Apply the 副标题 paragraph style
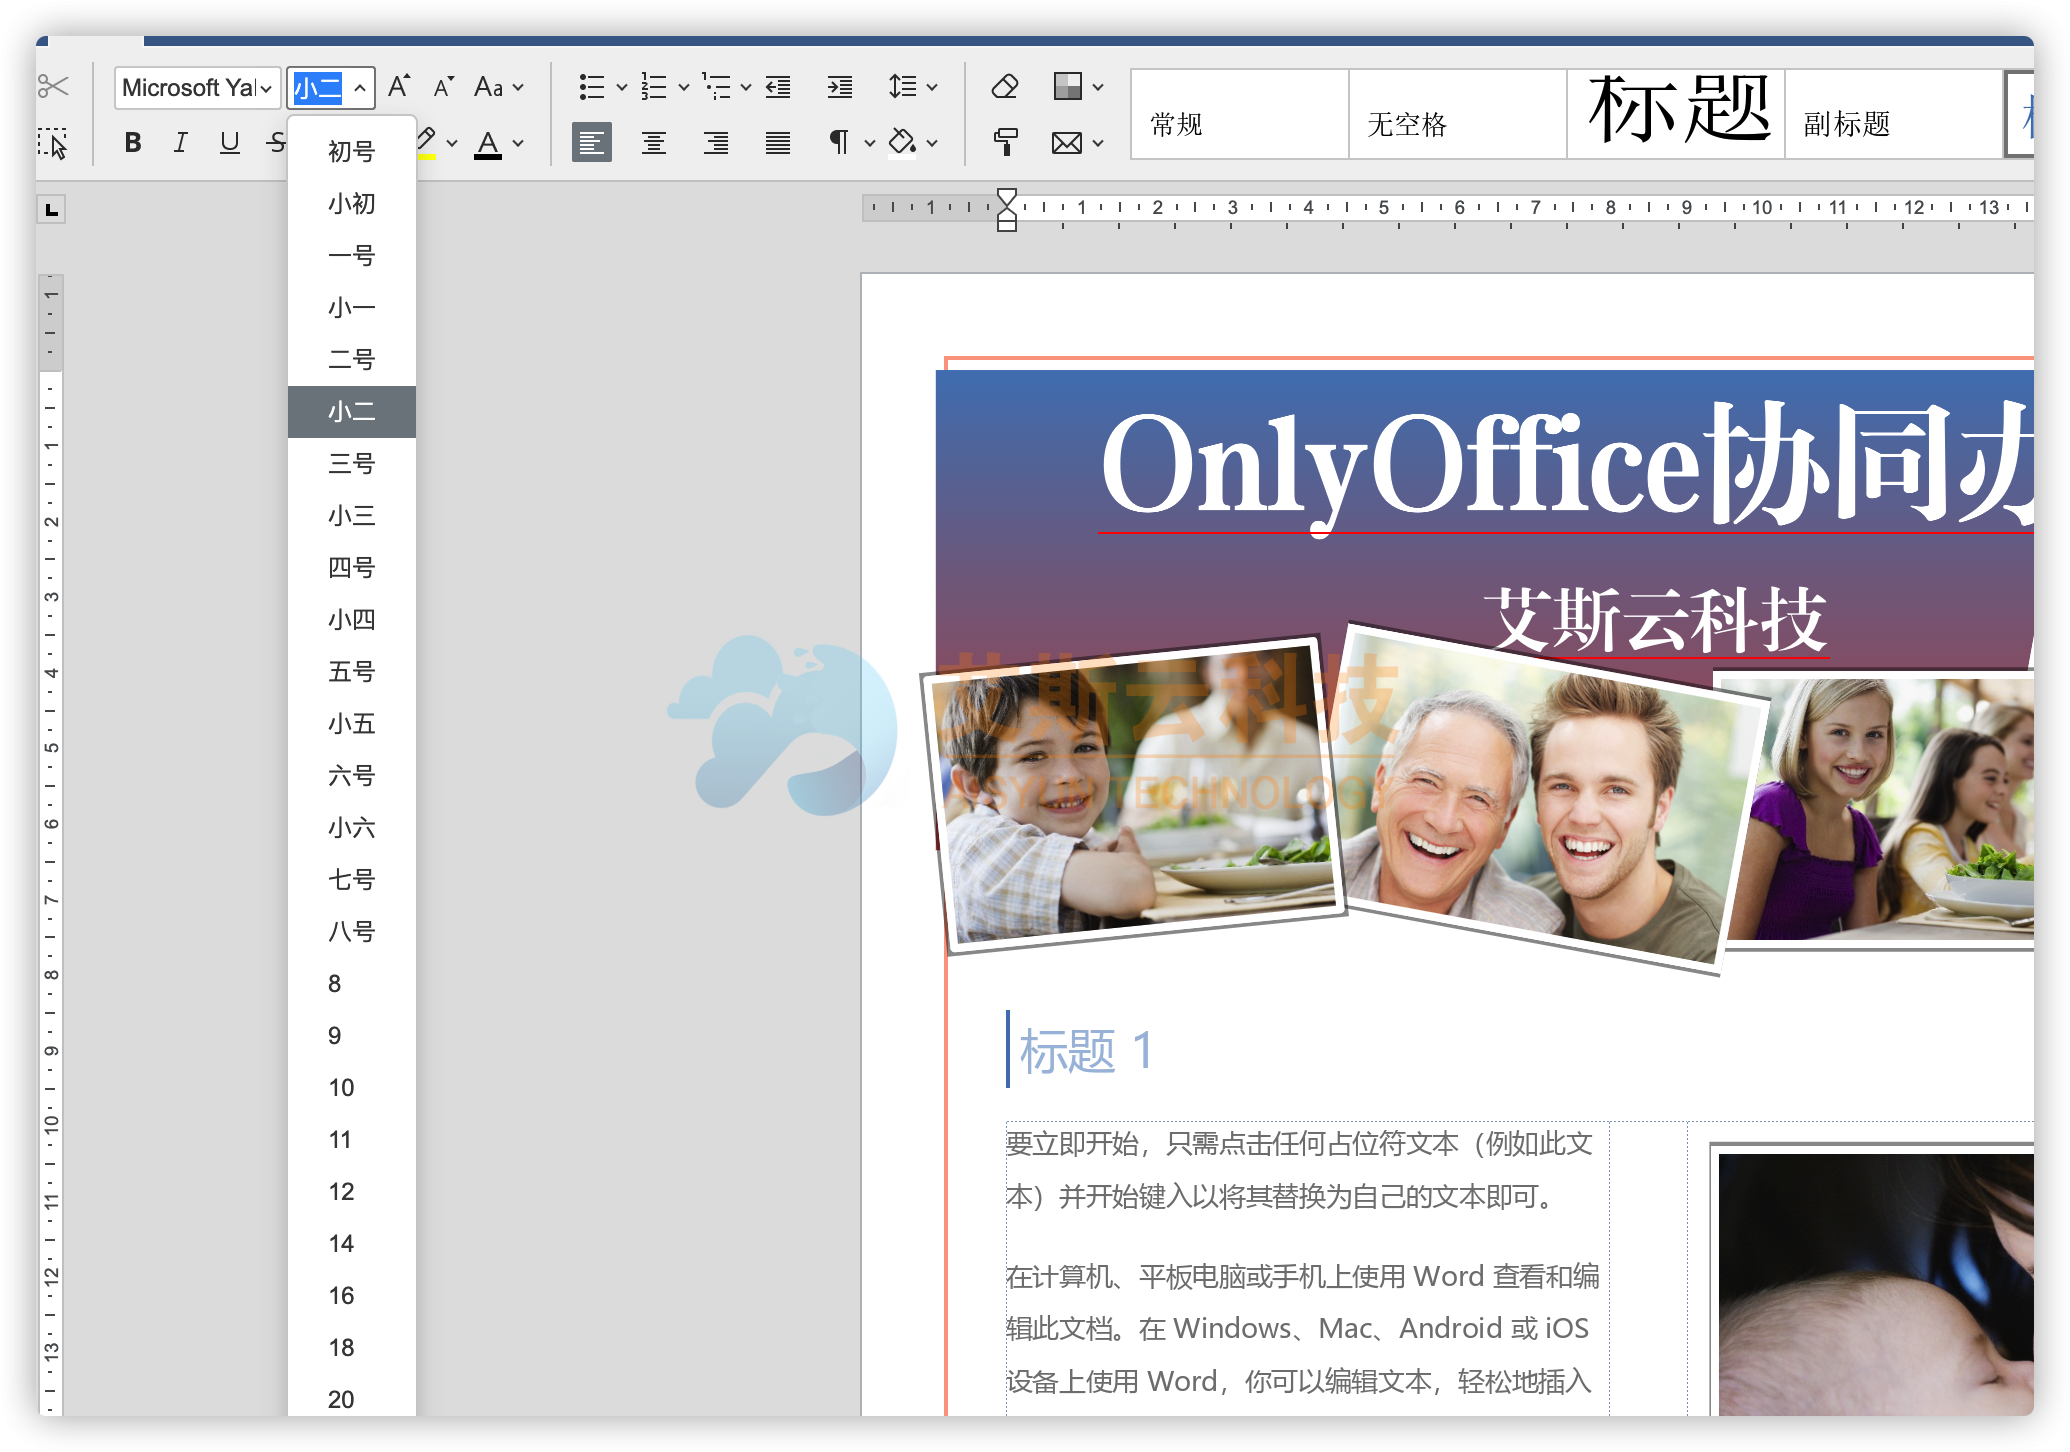The height and width of the screenshot is (1452, 2070). [1893, 114]
